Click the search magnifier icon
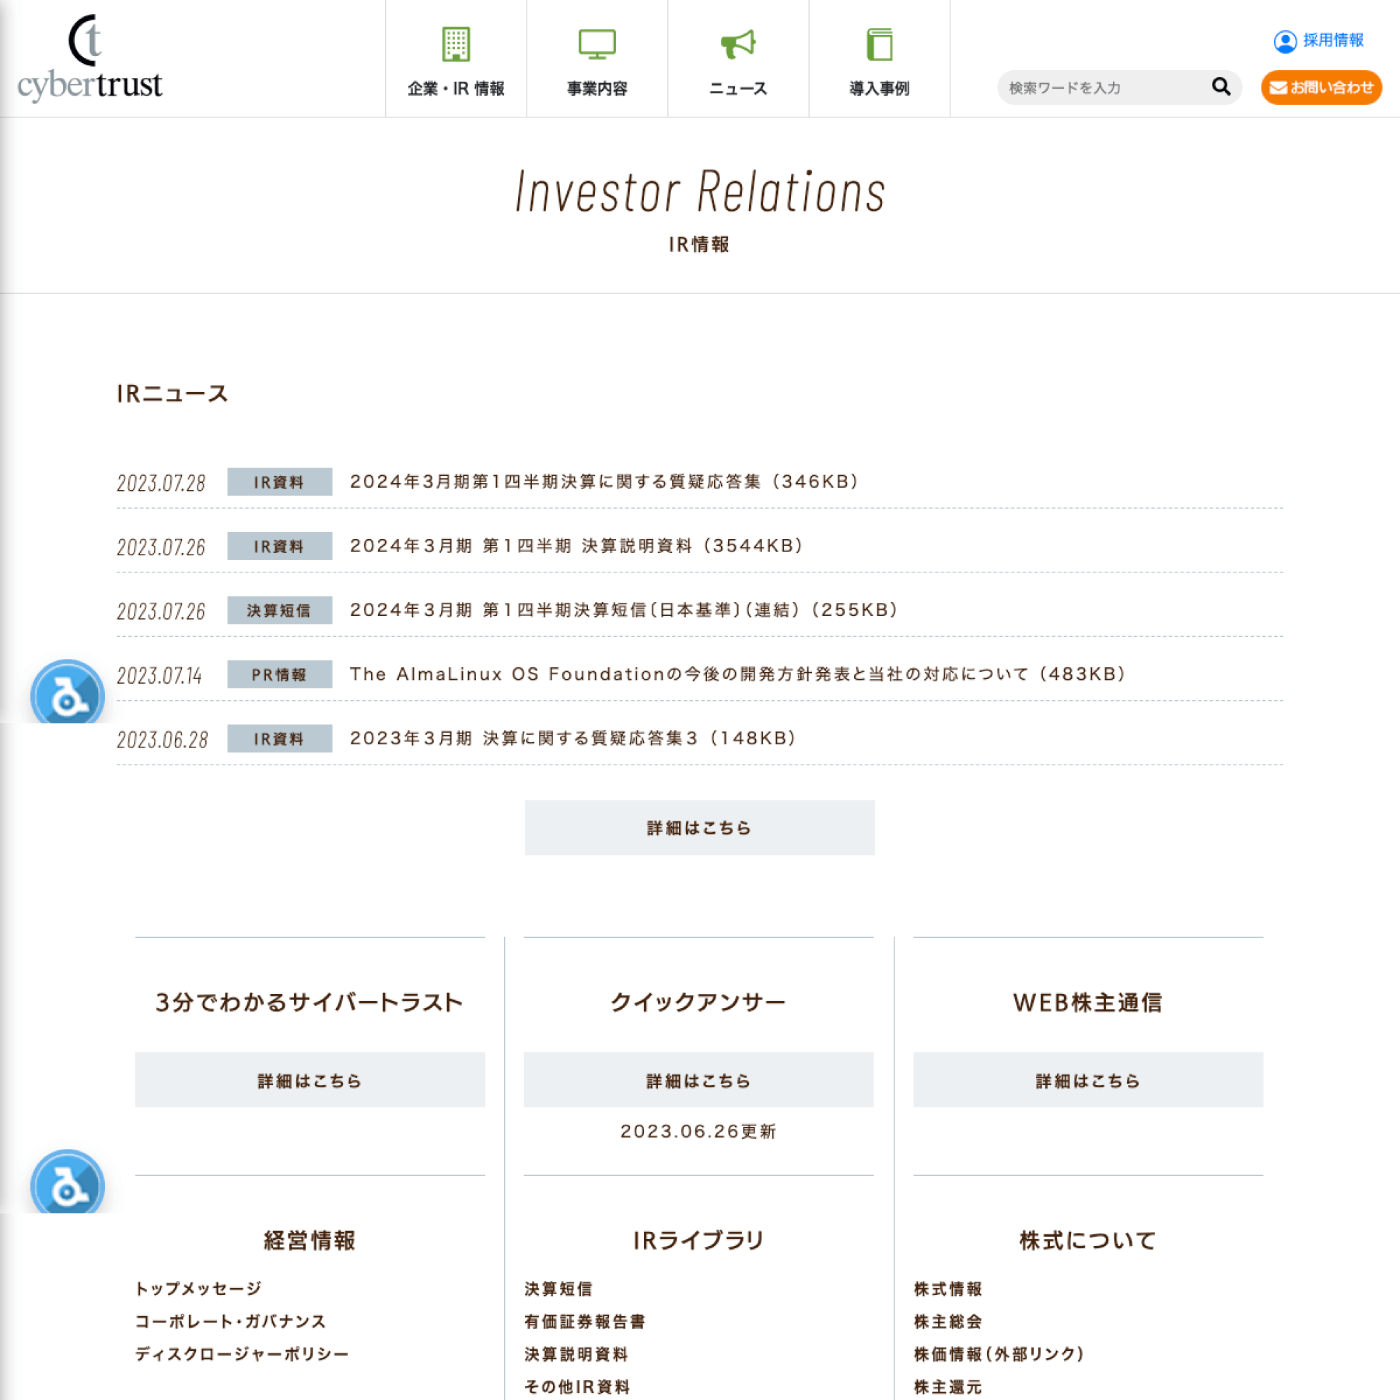Image resolution: width=1400 pixels, height=1400 pixels. (x=1221, y=87)
